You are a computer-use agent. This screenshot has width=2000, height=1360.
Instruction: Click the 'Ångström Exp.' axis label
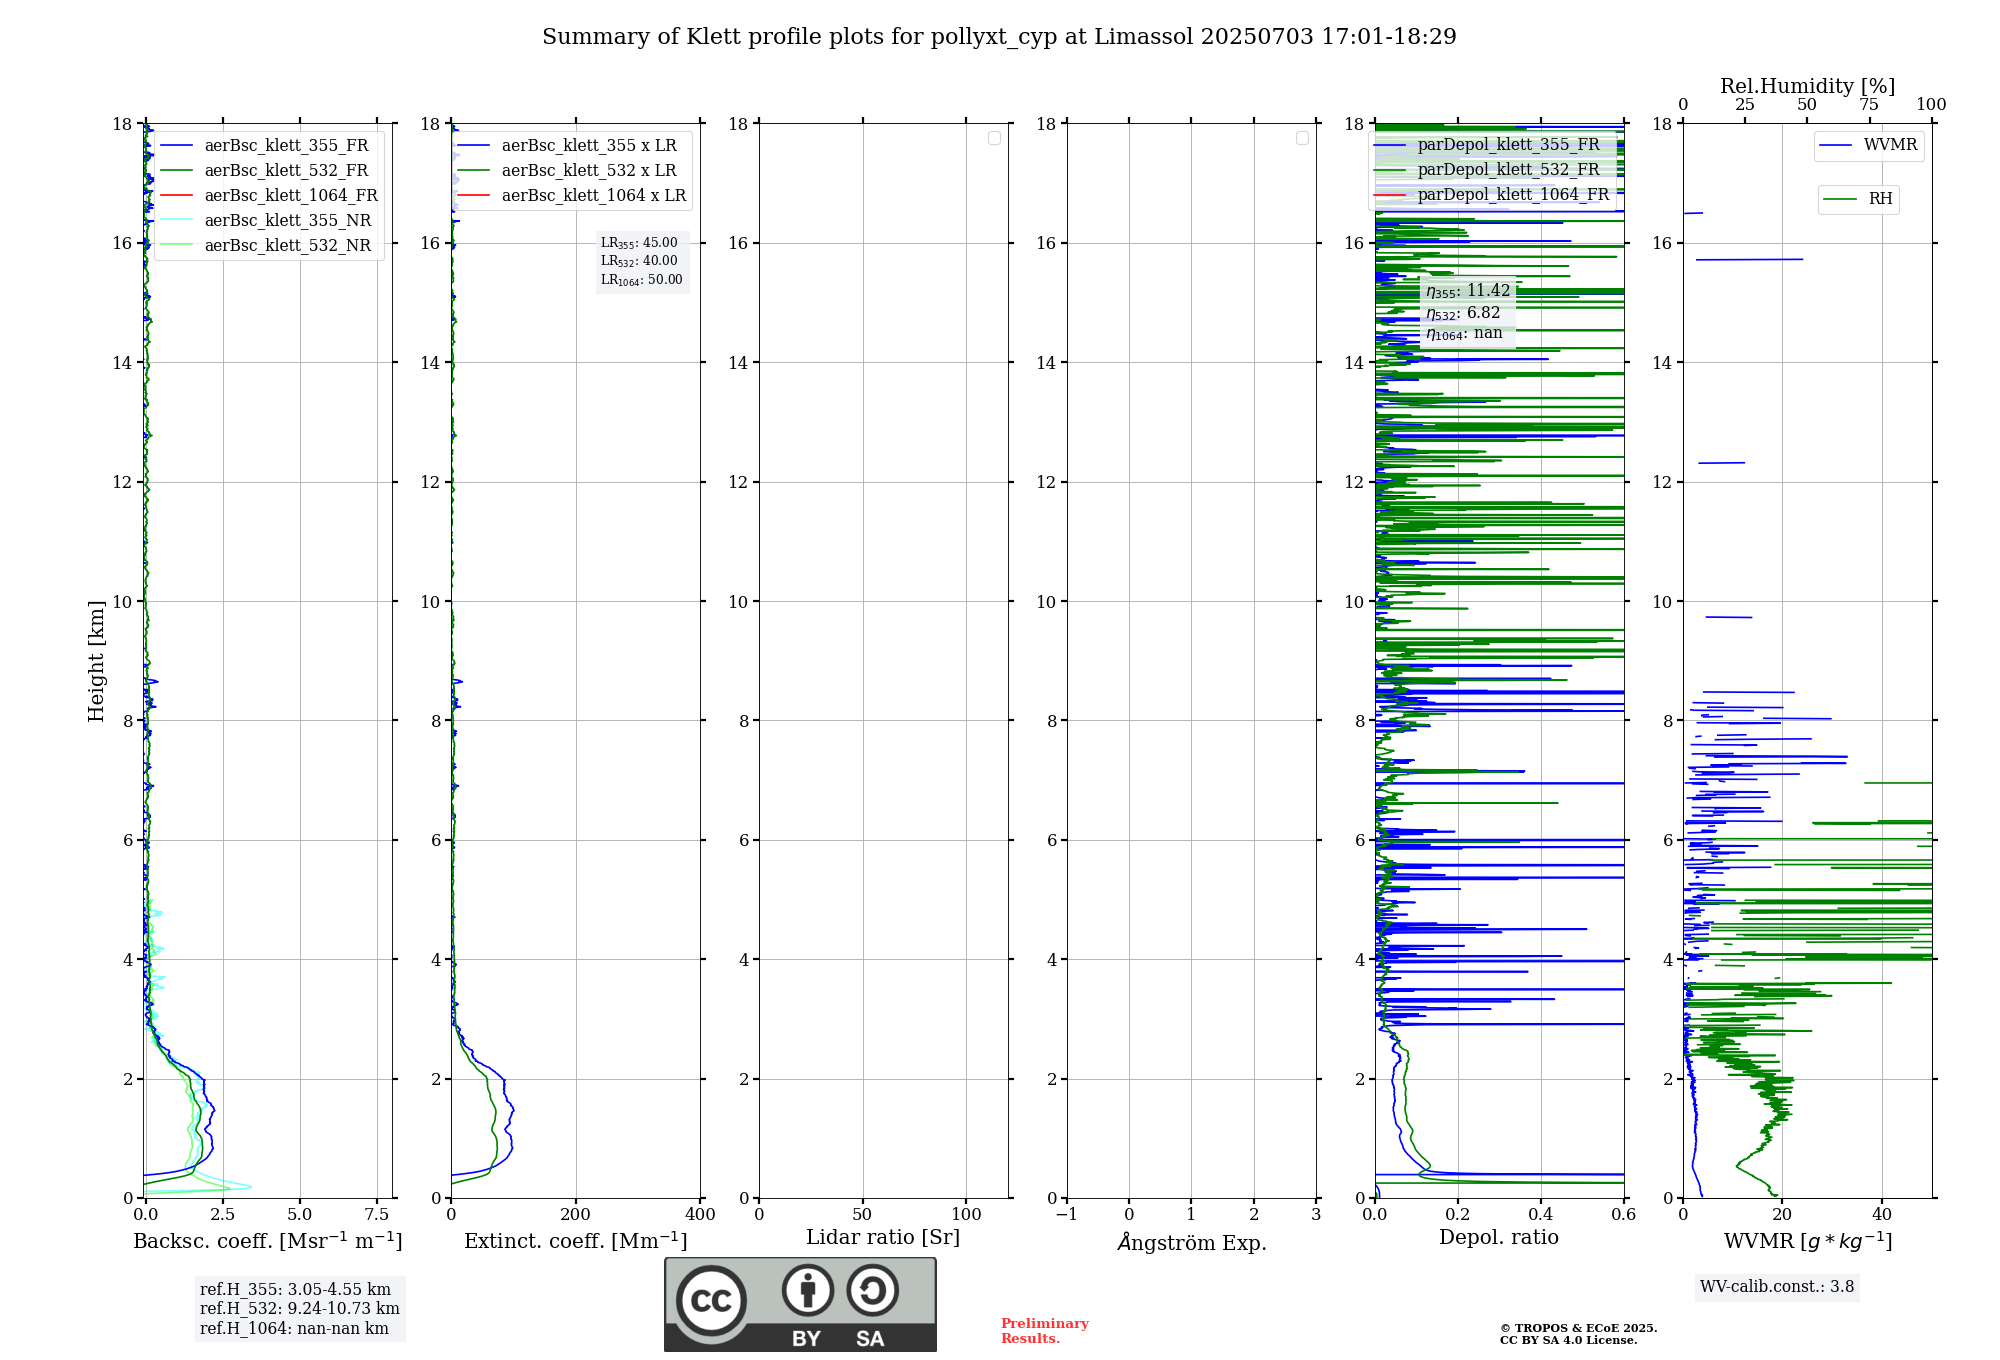point(1192,1242)
